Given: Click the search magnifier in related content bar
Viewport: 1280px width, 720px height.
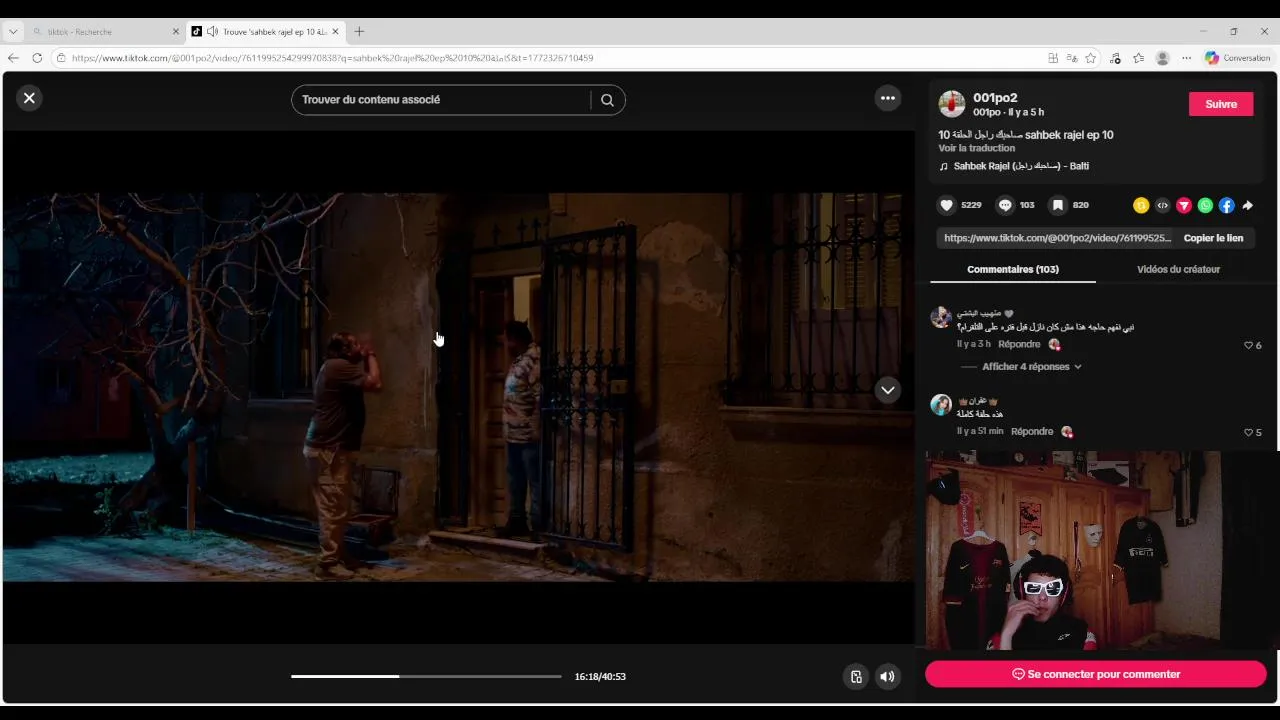Looking at the screenshot, I should [x=607, y=100].
